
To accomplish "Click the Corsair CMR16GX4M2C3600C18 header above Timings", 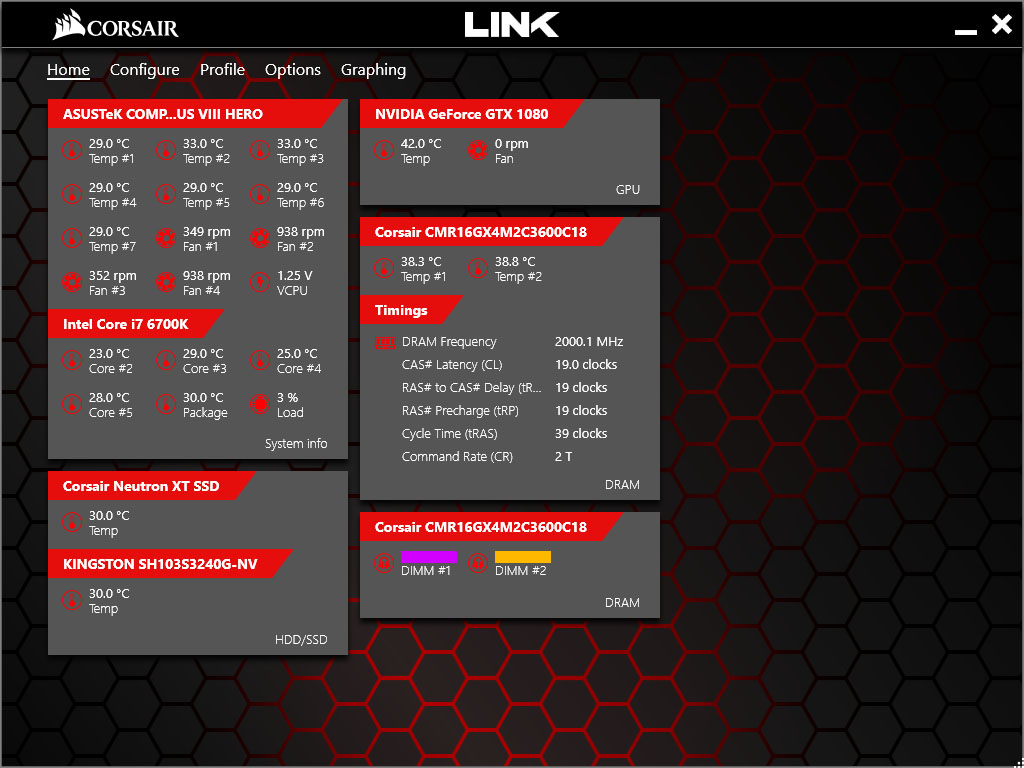I will point(491,232).
